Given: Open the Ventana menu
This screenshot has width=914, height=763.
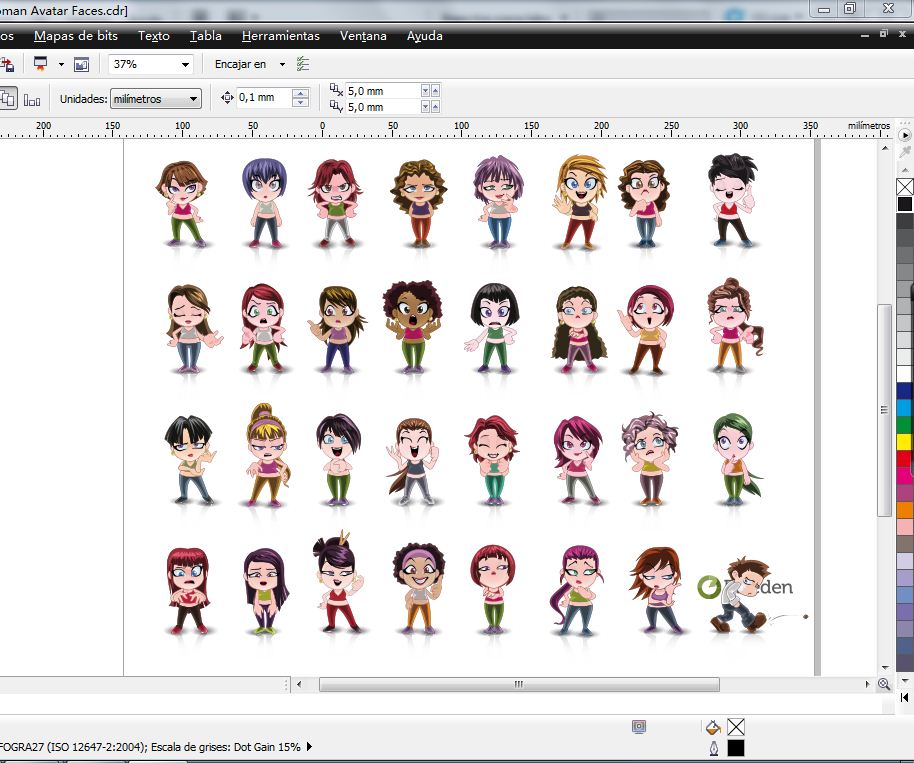Looking at the screenshot, I should [x=363, y=36].
